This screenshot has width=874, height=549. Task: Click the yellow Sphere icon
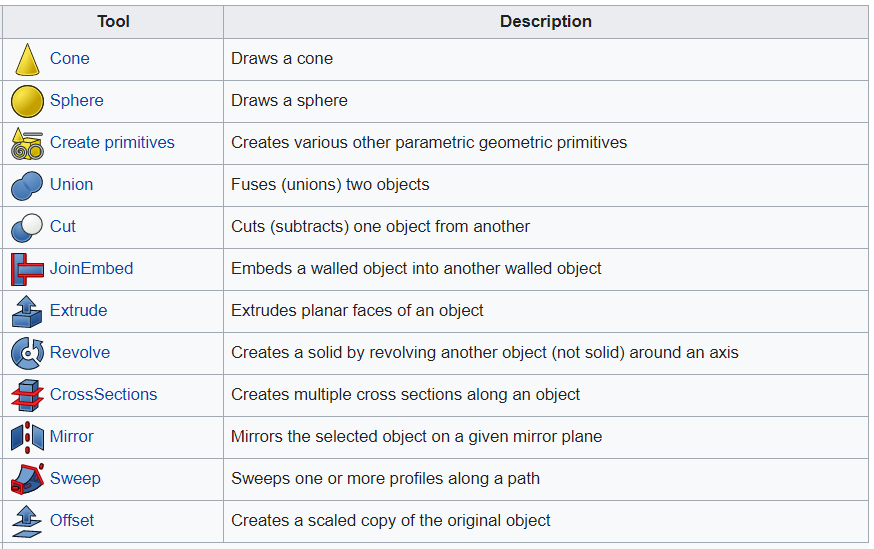27,101
